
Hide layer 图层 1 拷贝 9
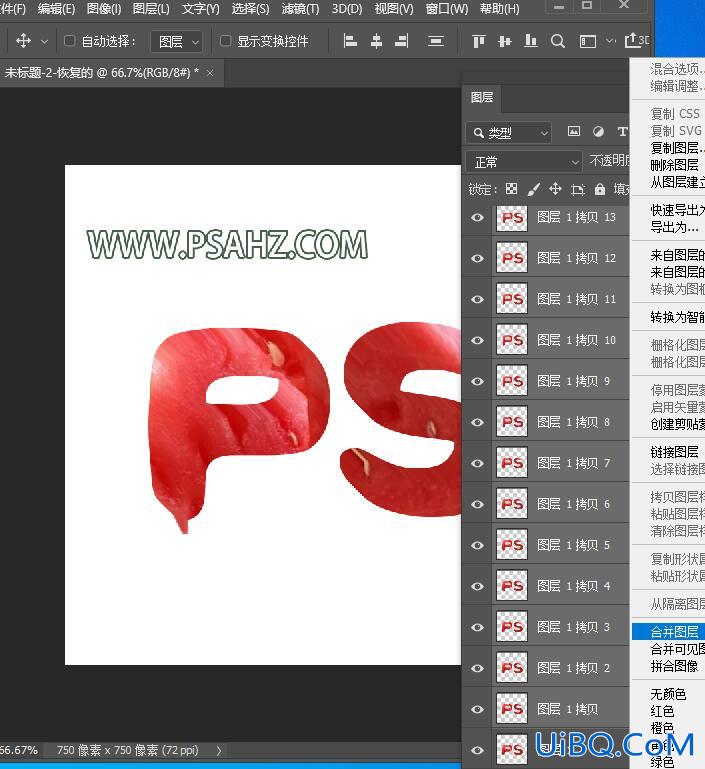click(x=478, y=382)
